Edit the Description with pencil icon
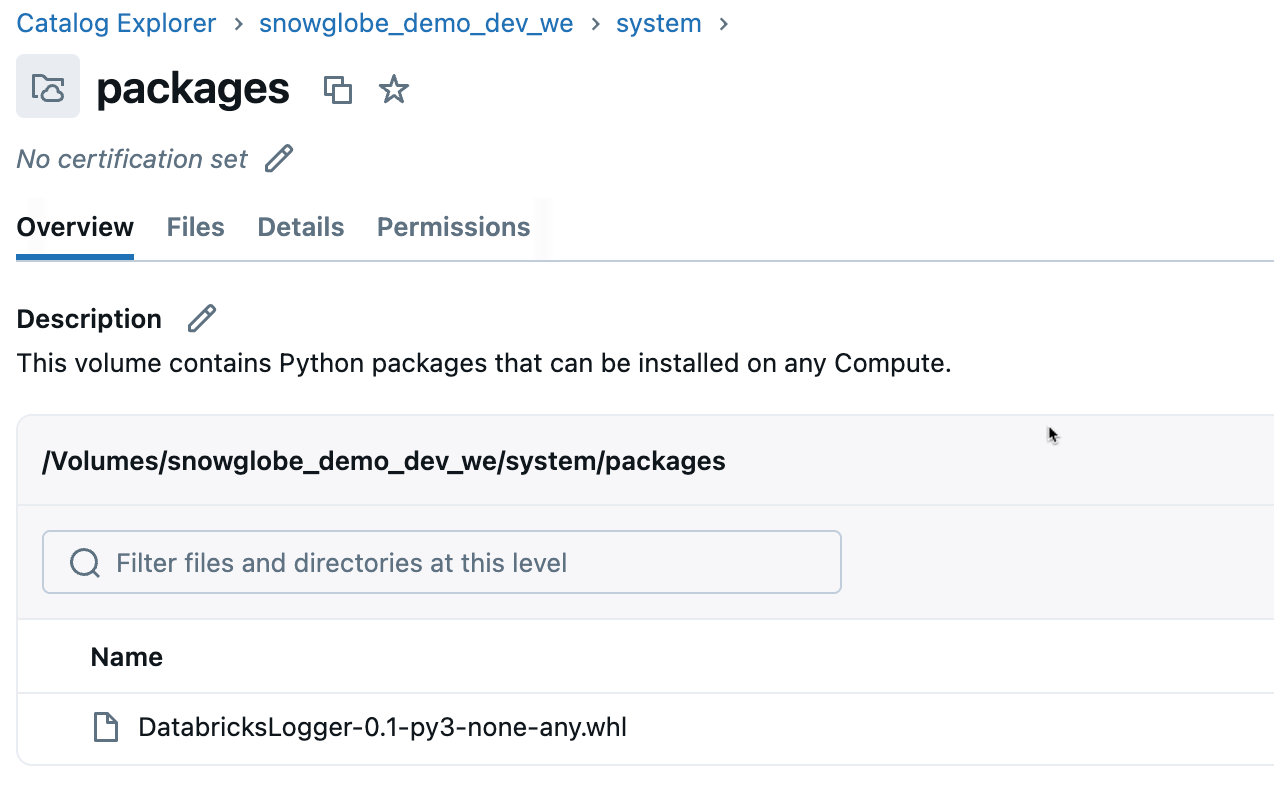Screen dimensions: 1274x790 pyautogui.click(x=202, y=319)
